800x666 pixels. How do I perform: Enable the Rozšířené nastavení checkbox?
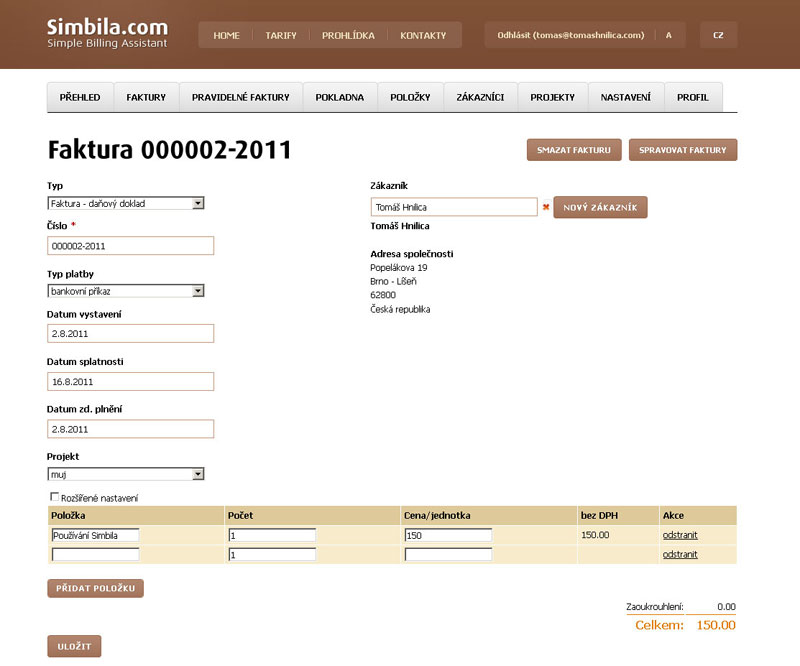54,497
